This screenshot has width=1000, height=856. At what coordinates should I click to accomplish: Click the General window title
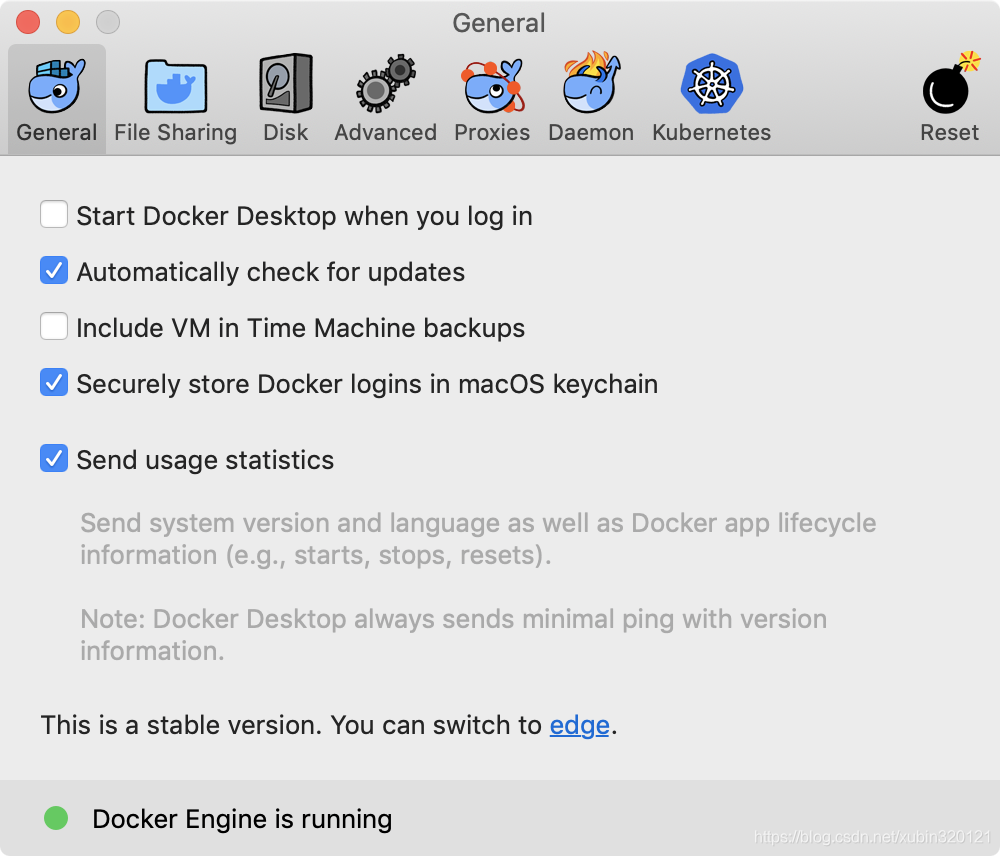(499, 23)
